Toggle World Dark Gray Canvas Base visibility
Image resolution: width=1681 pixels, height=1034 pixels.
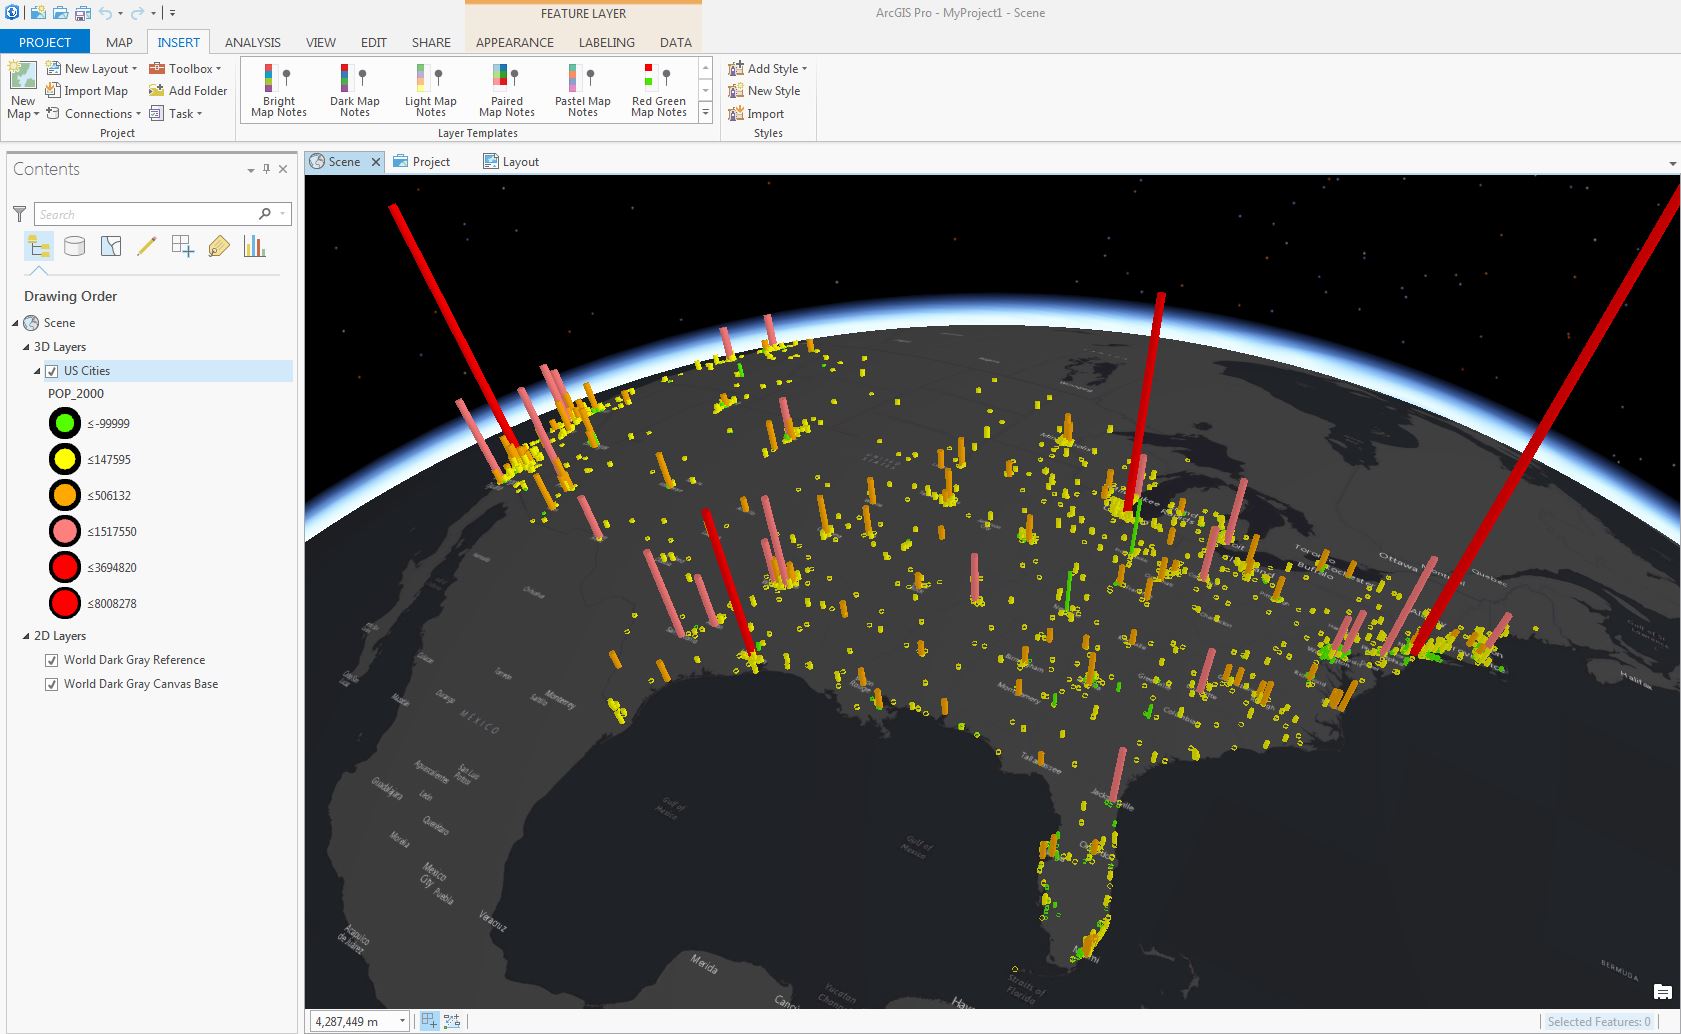coord(51,684)
